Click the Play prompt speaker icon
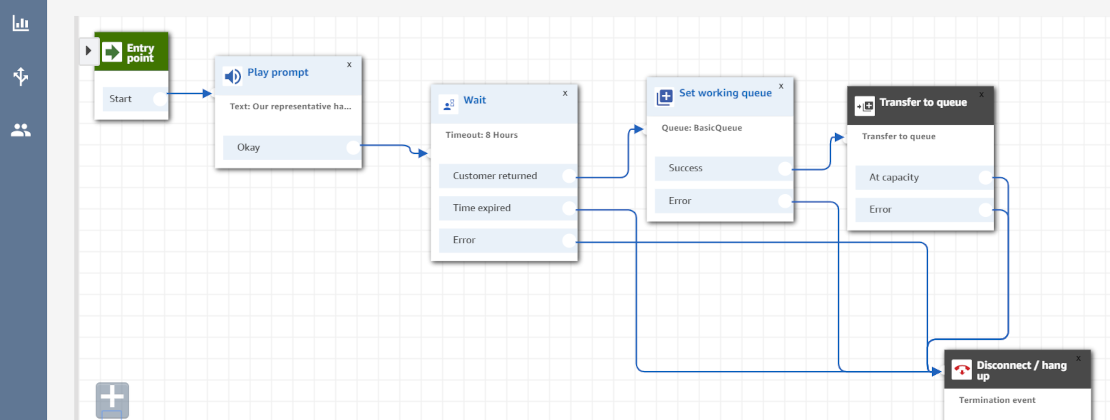The width and height of the screenshot is (1110, 420). coord(232,76)
